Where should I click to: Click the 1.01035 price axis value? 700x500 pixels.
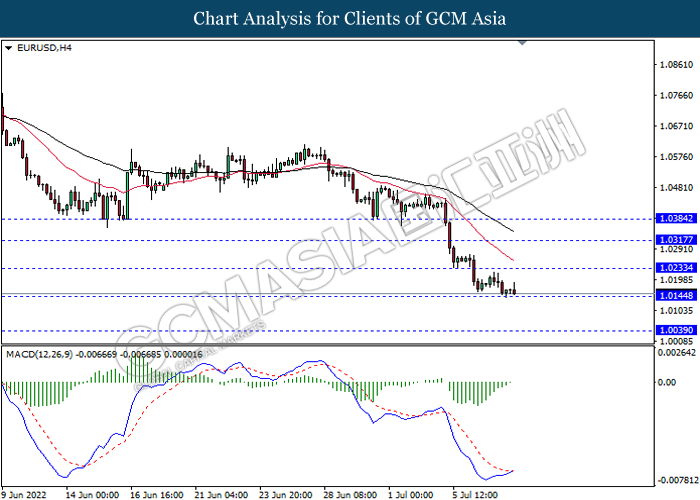[x=676, y=310]
